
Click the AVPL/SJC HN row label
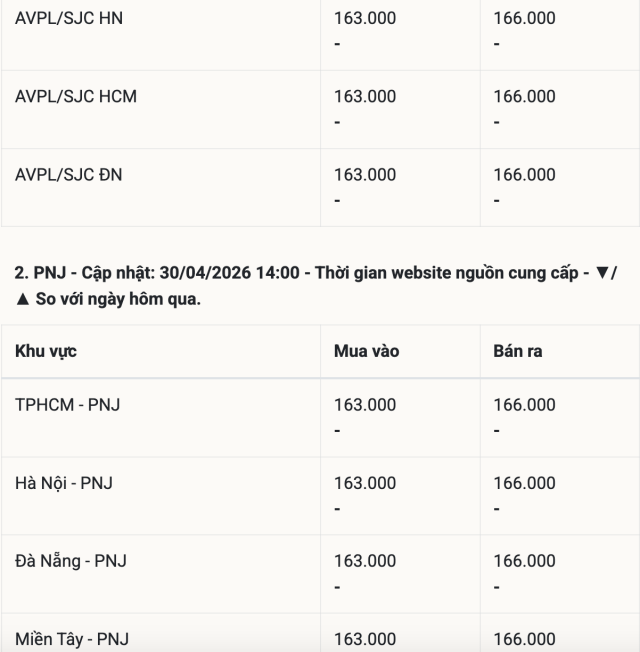[70, 19]
